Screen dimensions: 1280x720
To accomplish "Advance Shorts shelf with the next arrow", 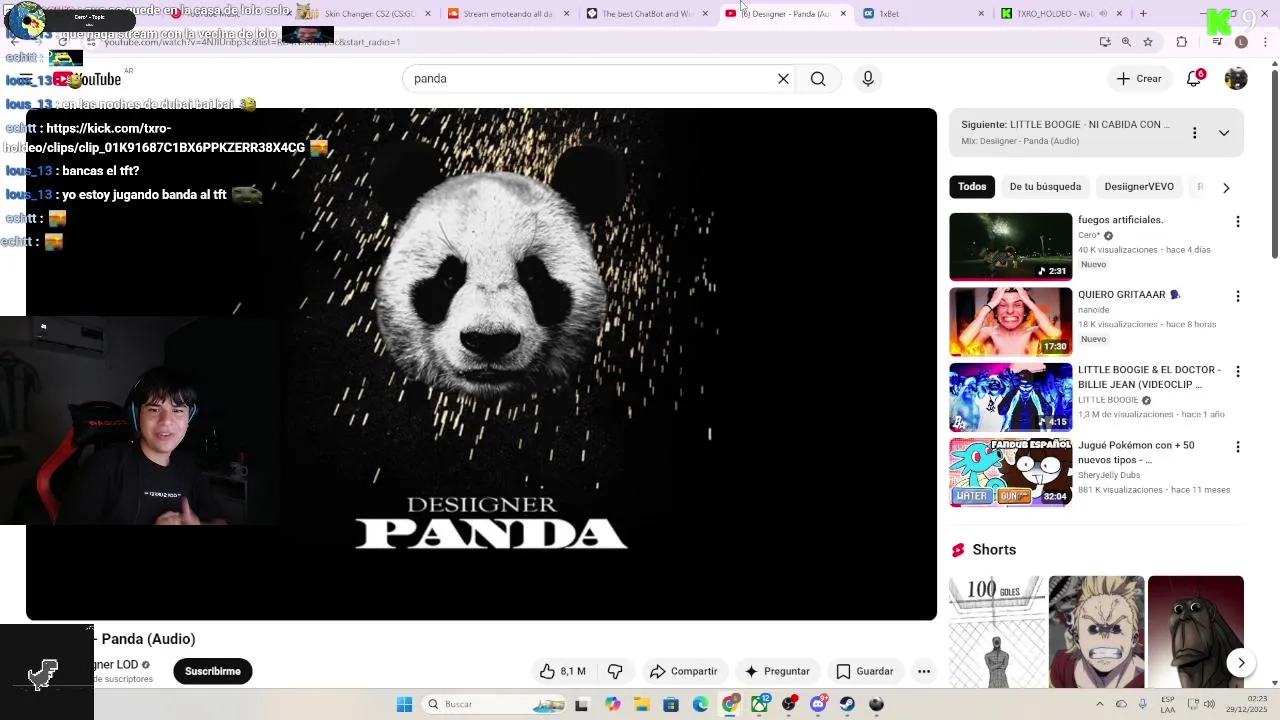I will (x=1241, y=662).
